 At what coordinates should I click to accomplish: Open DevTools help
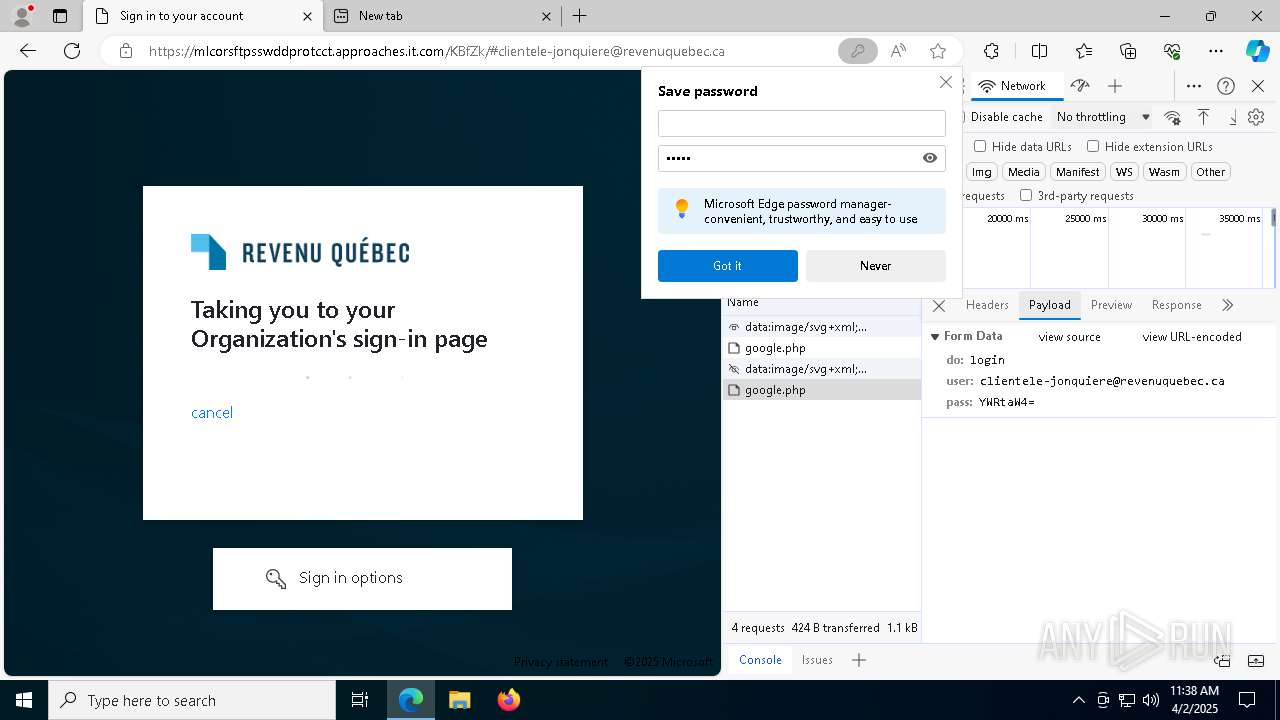(x=1226, y=86)
